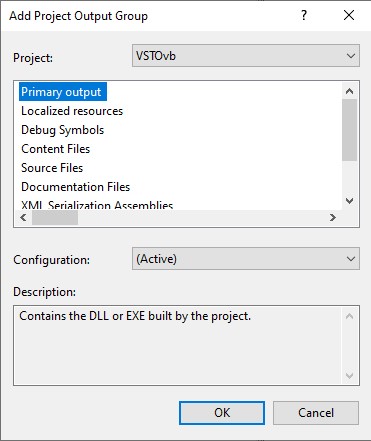Screen dimensions: 371x441
Task: Choose Debug Symbols output group
Action: click(63, 130)
